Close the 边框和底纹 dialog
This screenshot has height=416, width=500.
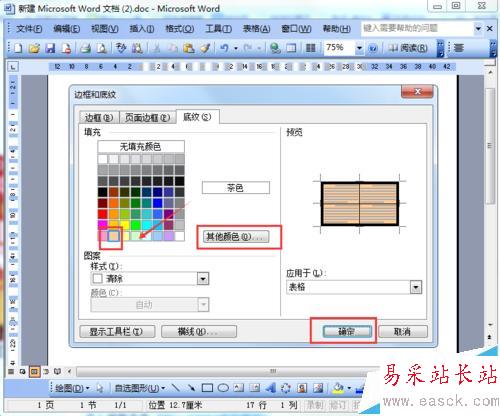417,92
